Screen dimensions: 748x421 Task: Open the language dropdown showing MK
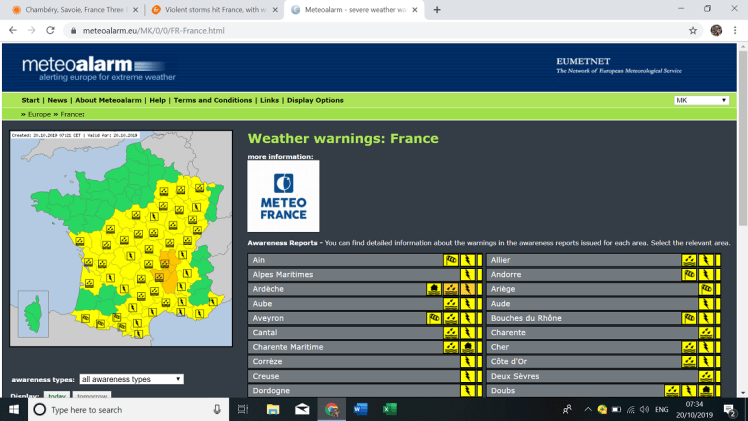pos(701,100)
